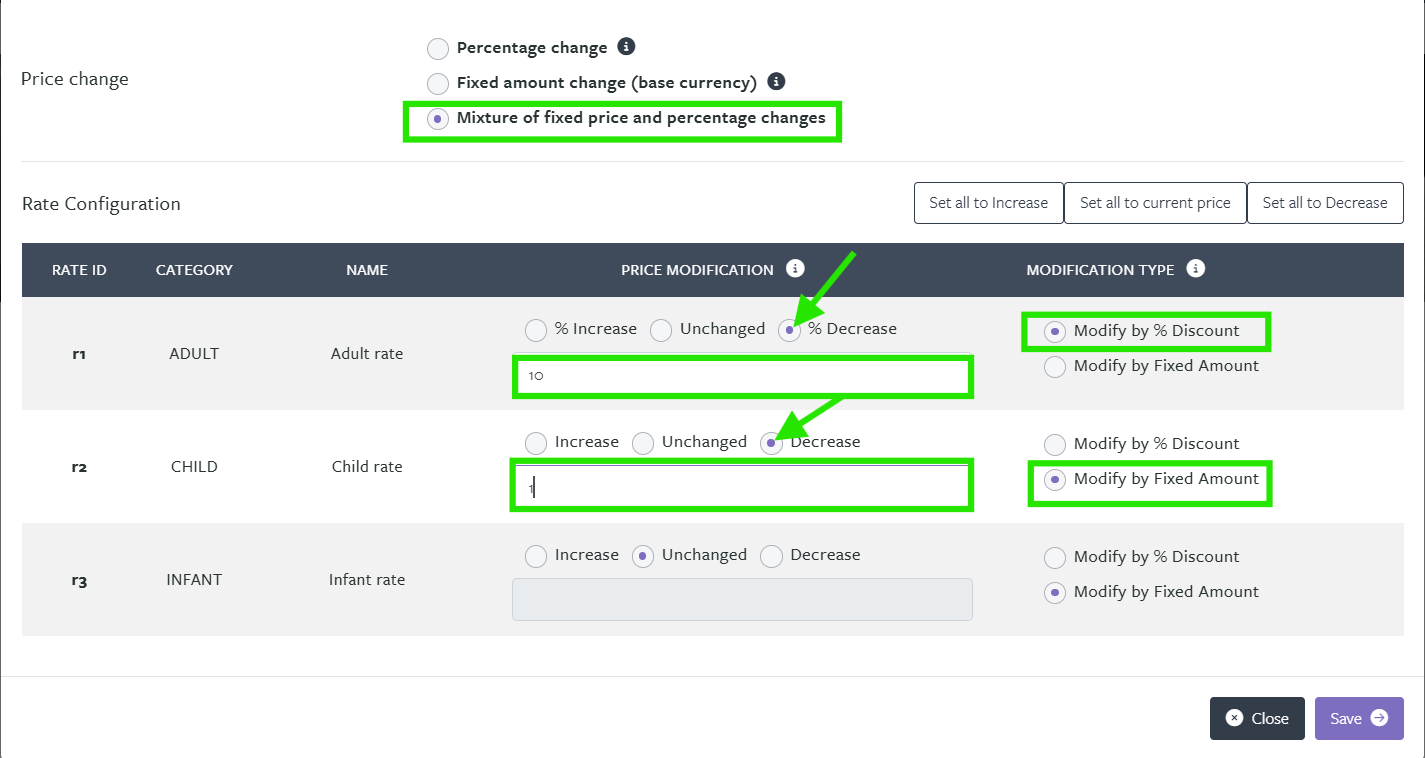Image resolution: width=1425 pixels, height=758 pixels.
Task: Click Set all to Decrease button
Action: tap(1325, 203)
